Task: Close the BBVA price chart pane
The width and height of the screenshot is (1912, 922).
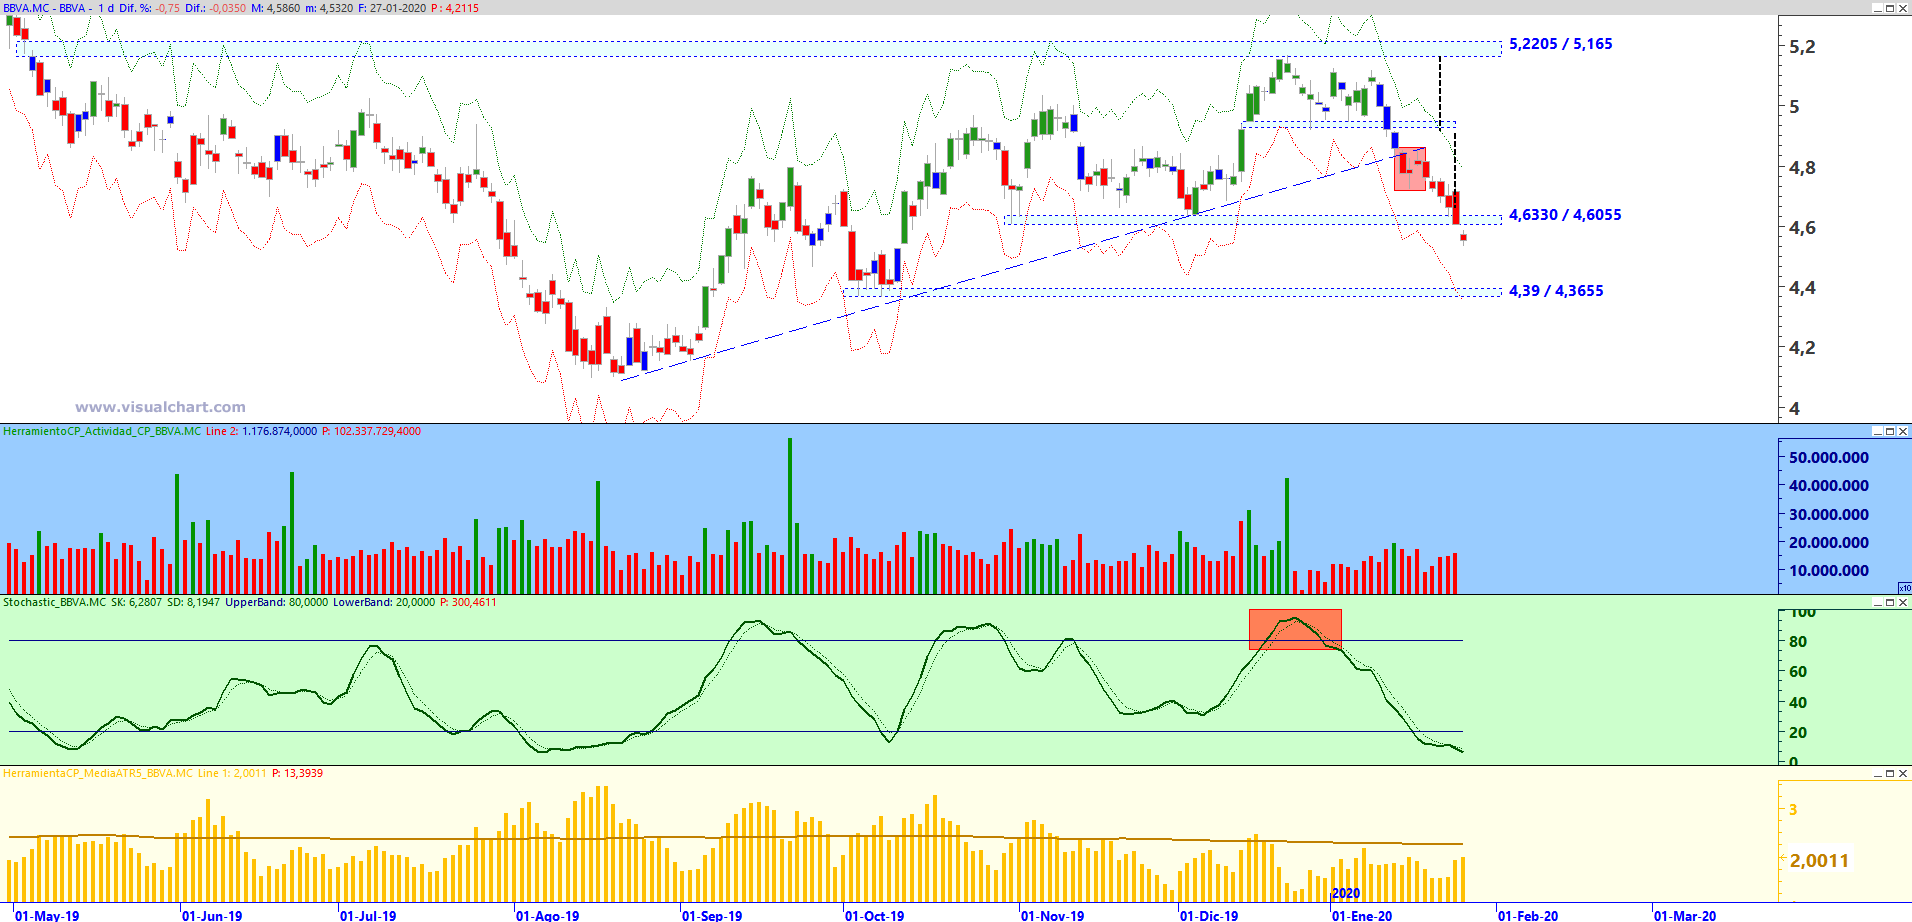Action: [1903, 8]
